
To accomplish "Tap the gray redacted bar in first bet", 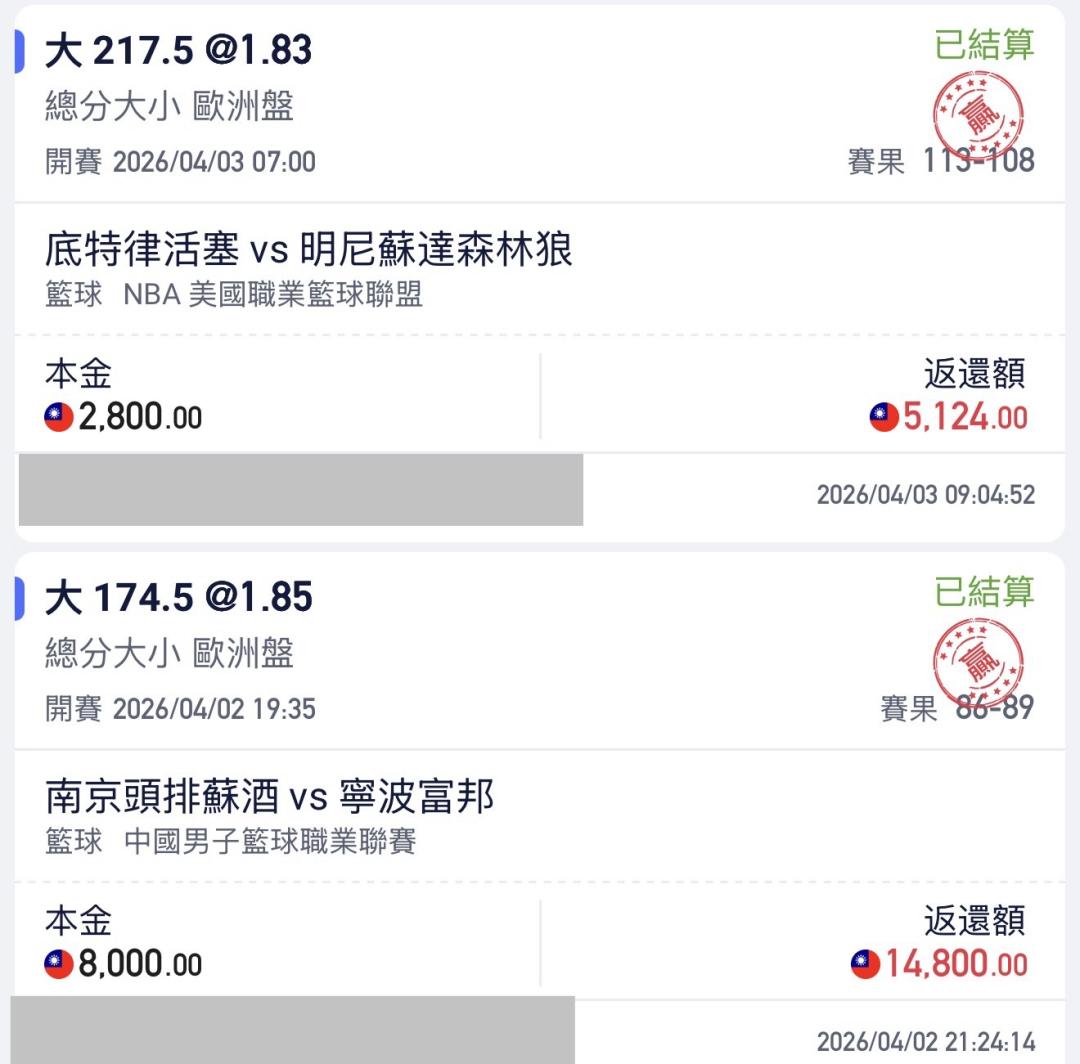I will click(300, 490).
